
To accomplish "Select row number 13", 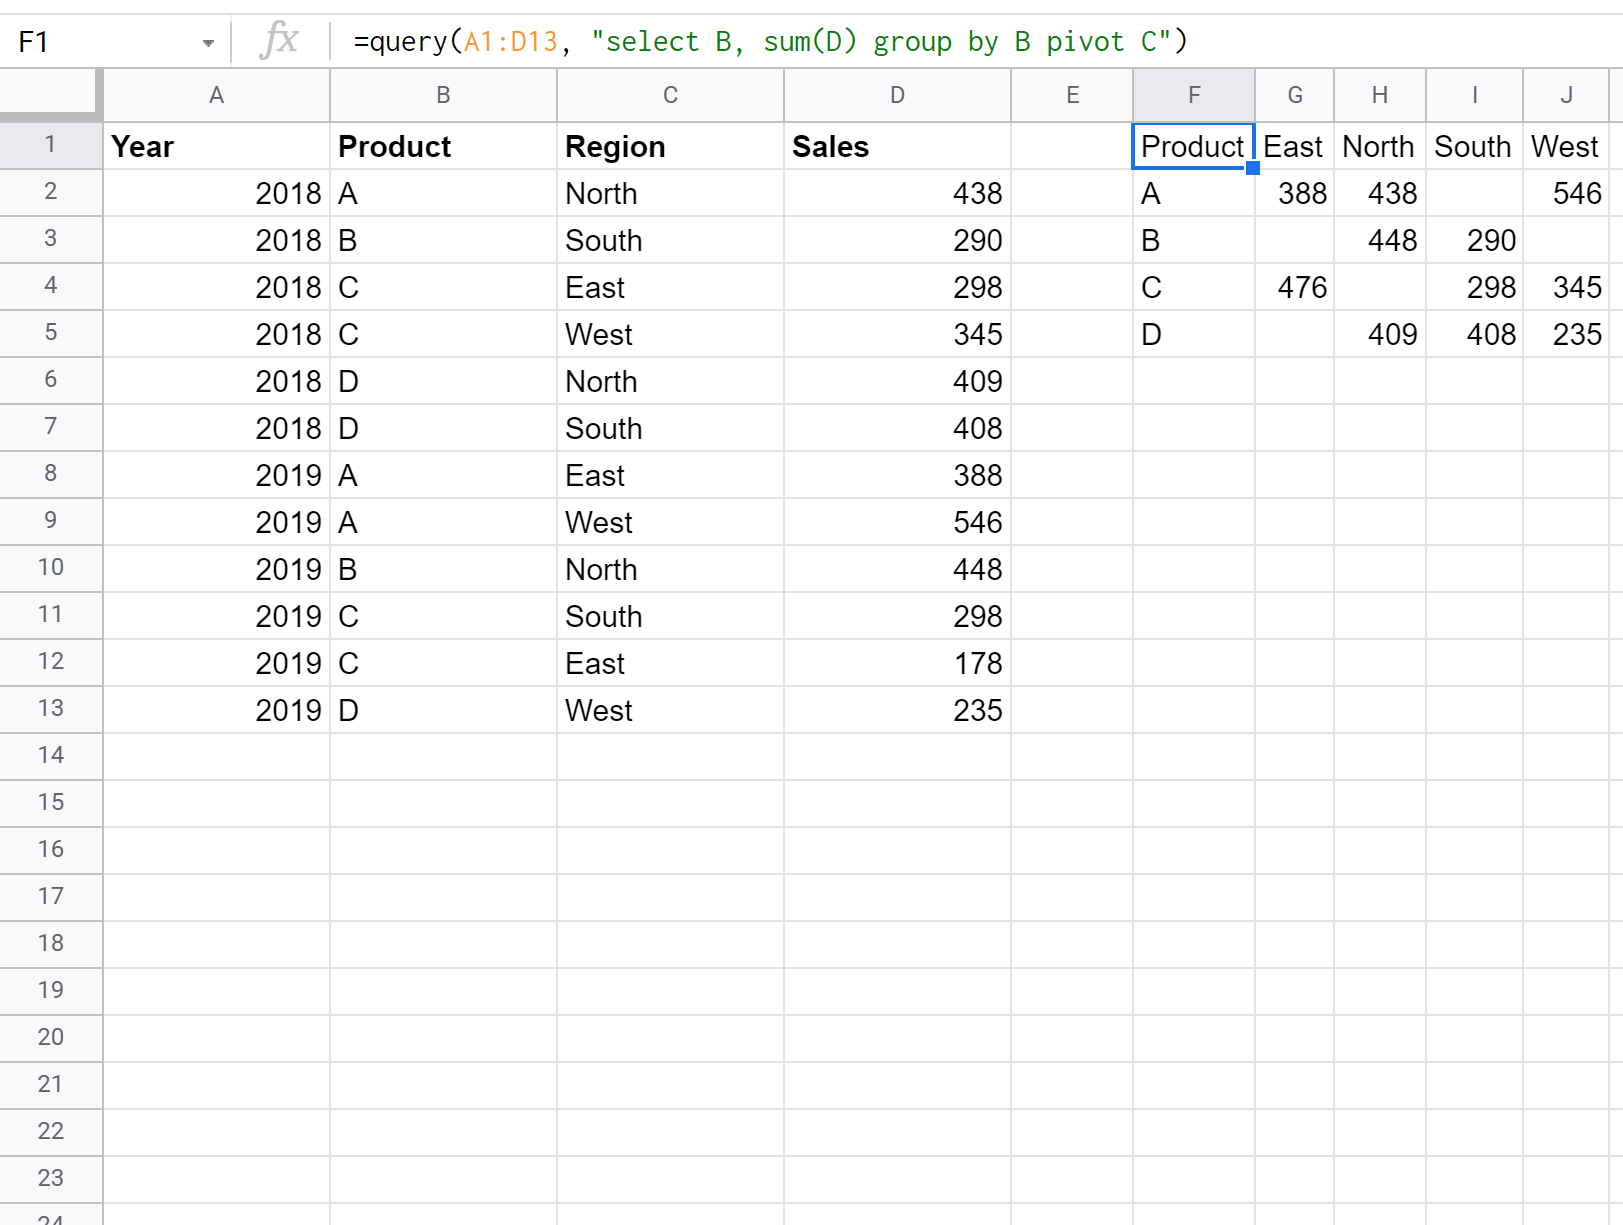I will click(x=50, y=709).
